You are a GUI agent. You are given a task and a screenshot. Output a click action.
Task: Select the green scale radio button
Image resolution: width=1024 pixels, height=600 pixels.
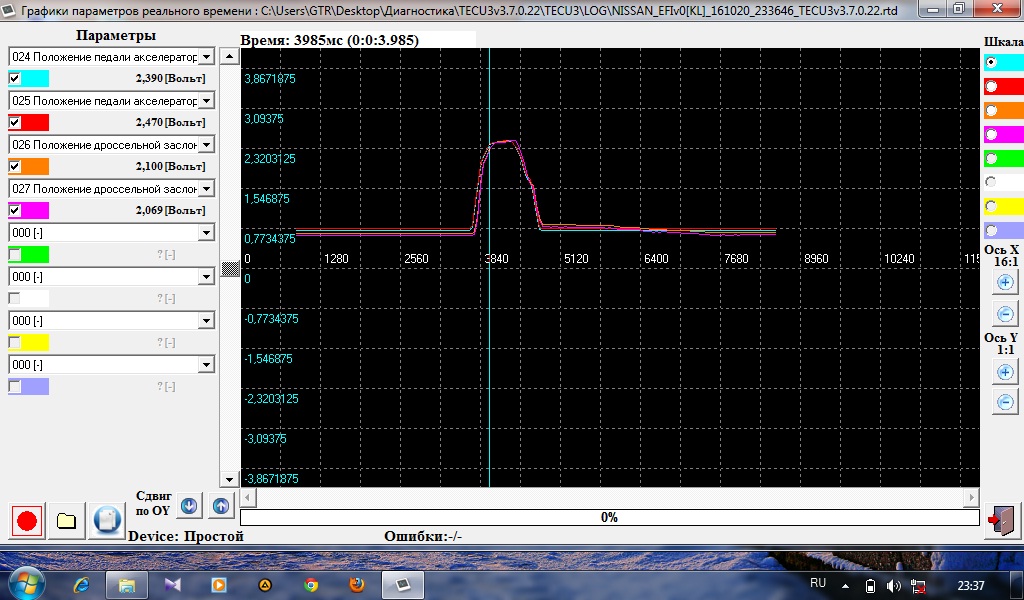pos(991,159)
